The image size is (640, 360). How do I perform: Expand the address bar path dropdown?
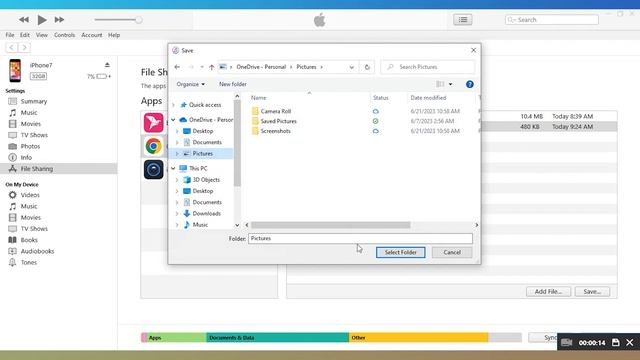coord(351,67)
